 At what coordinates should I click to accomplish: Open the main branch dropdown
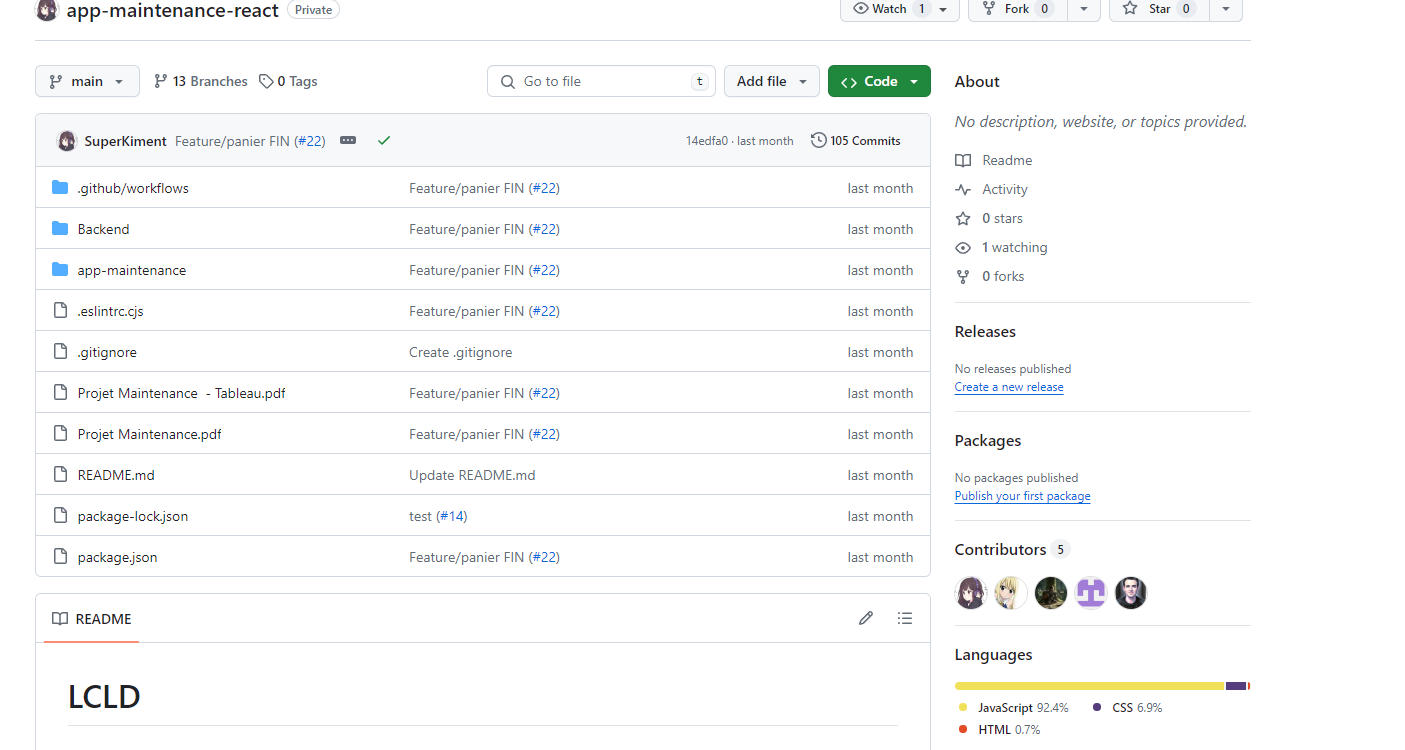coord(87,81)
